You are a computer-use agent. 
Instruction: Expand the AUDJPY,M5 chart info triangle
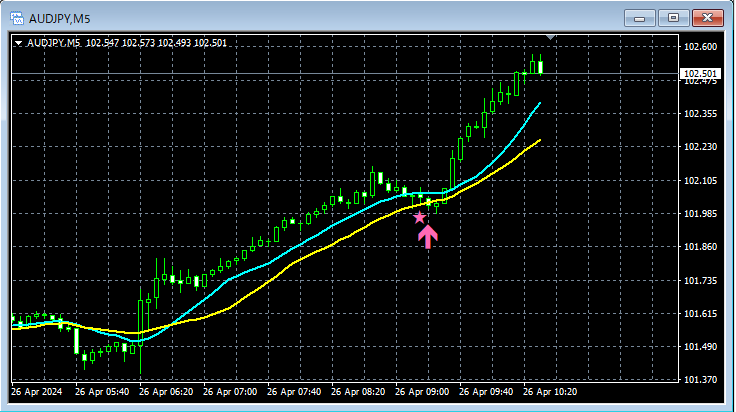18,43
